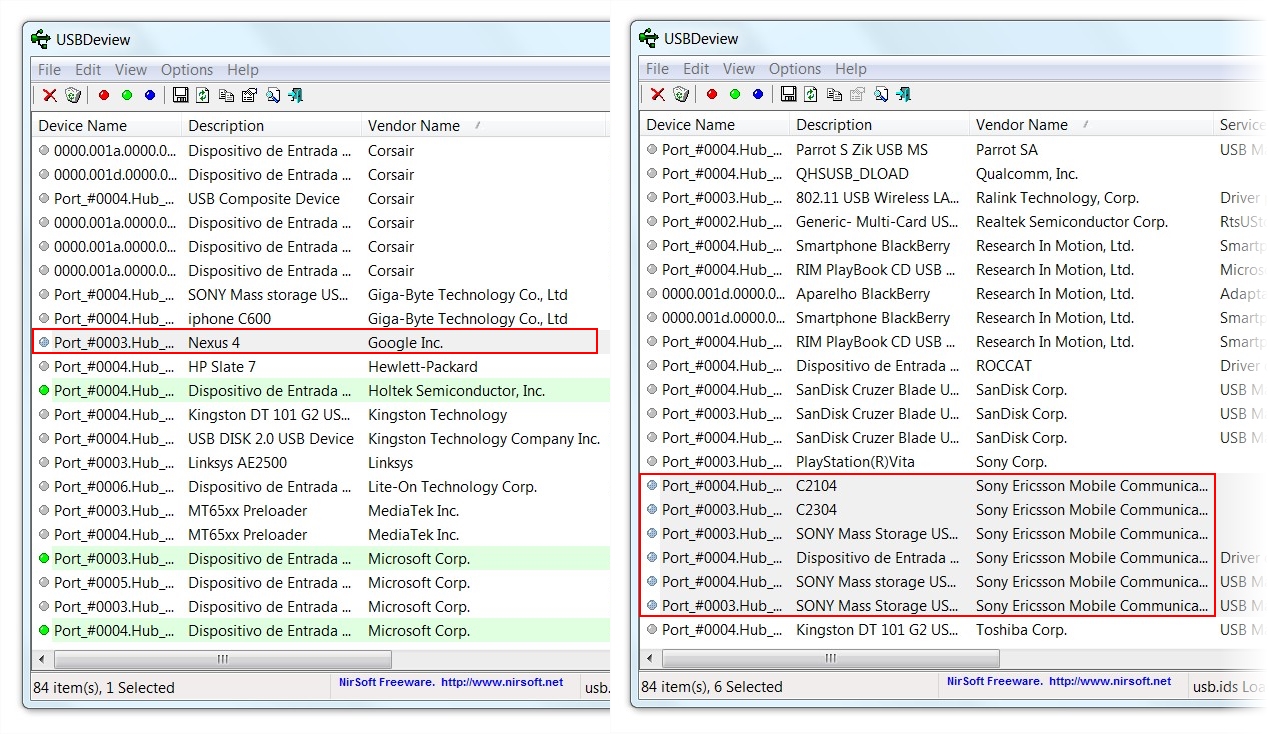Image resolution: width=1269 pixels, height=734 pixels.
Task: Open NirSoft link in right window status bar
Action: [1059, 682]
